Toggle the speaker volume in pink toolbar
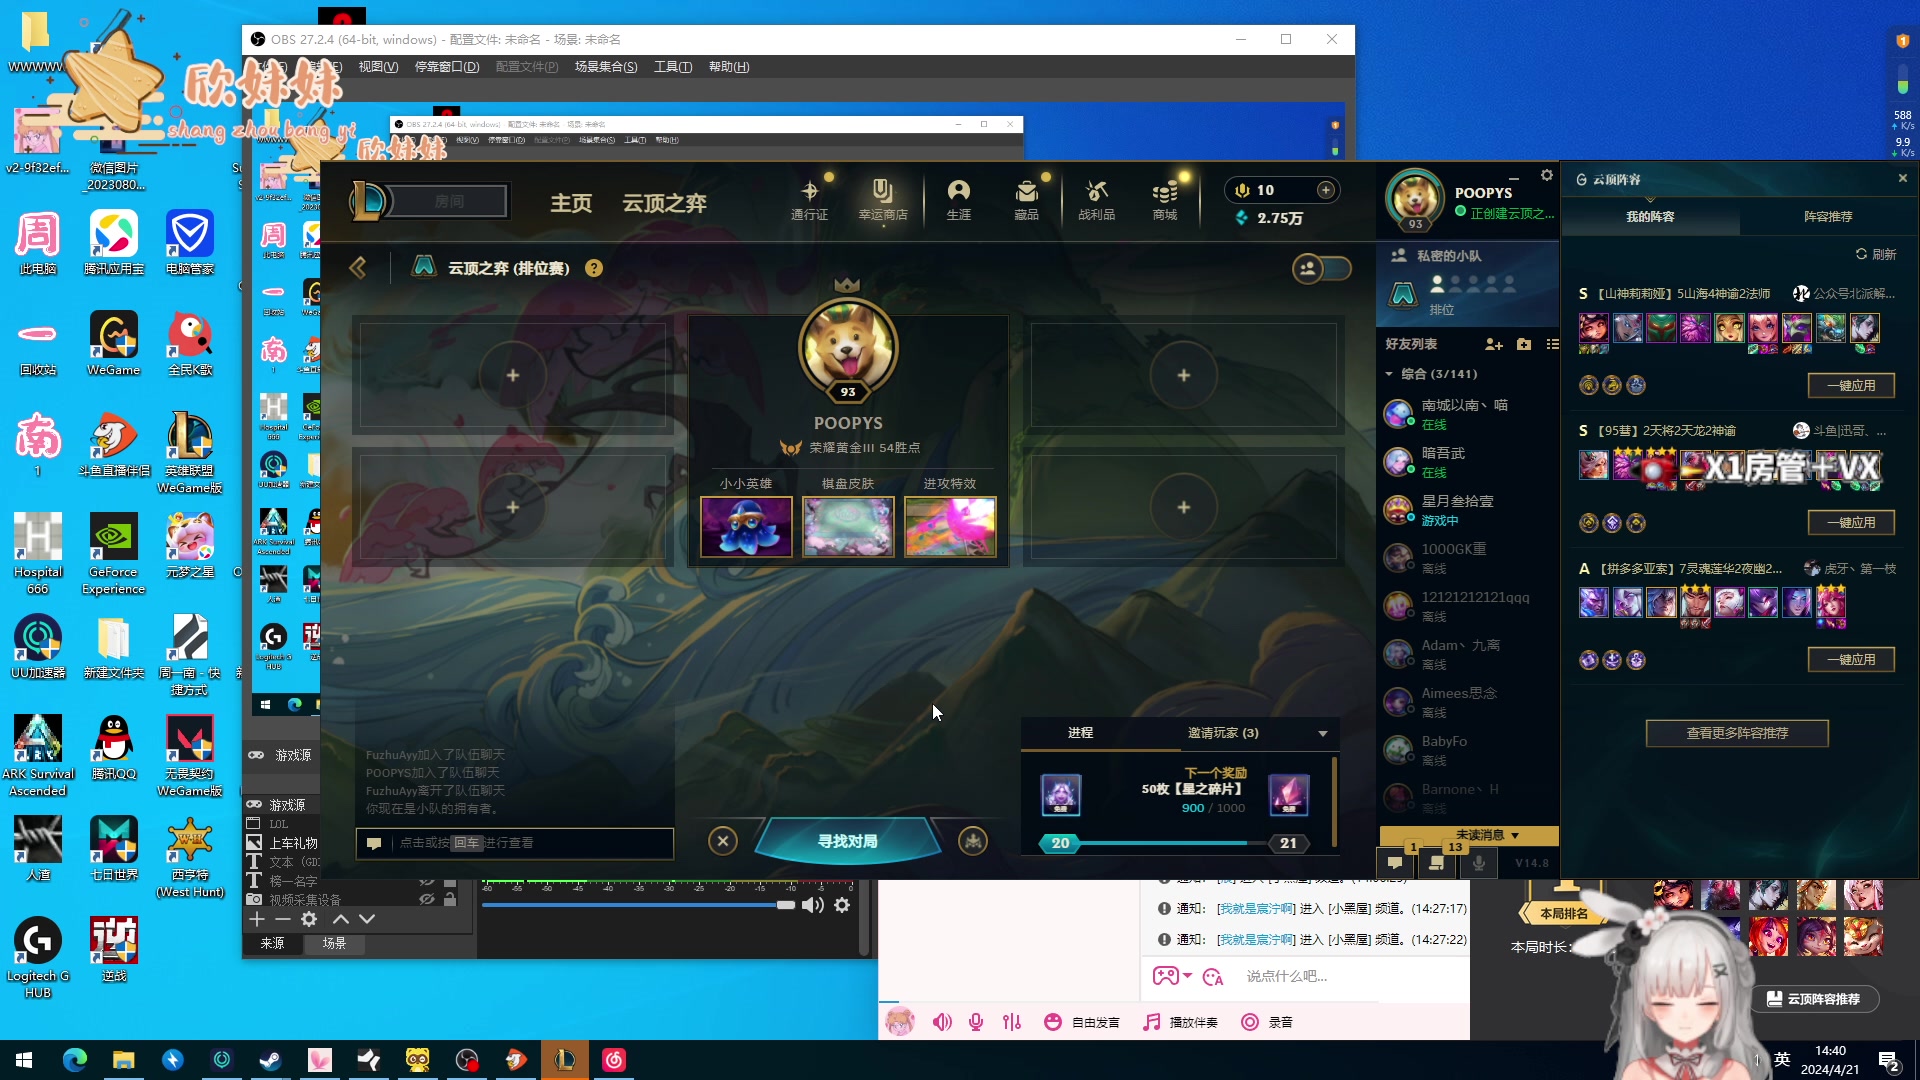The height and width of the screenshot is (1080, 1920). click(x=942, y=1022)
